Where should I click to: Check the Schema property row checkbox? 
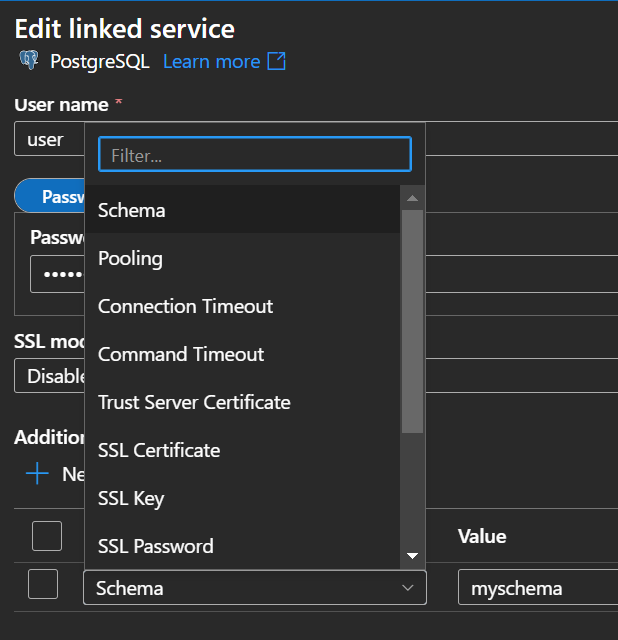(43, 584)
